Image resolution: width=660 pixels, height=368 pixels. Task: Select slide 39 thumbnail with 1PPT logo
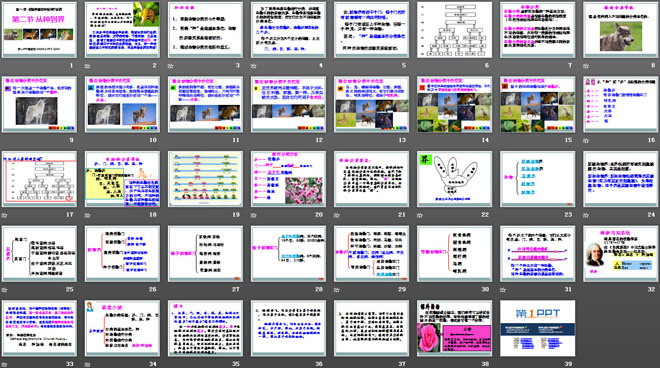point(538,328)
